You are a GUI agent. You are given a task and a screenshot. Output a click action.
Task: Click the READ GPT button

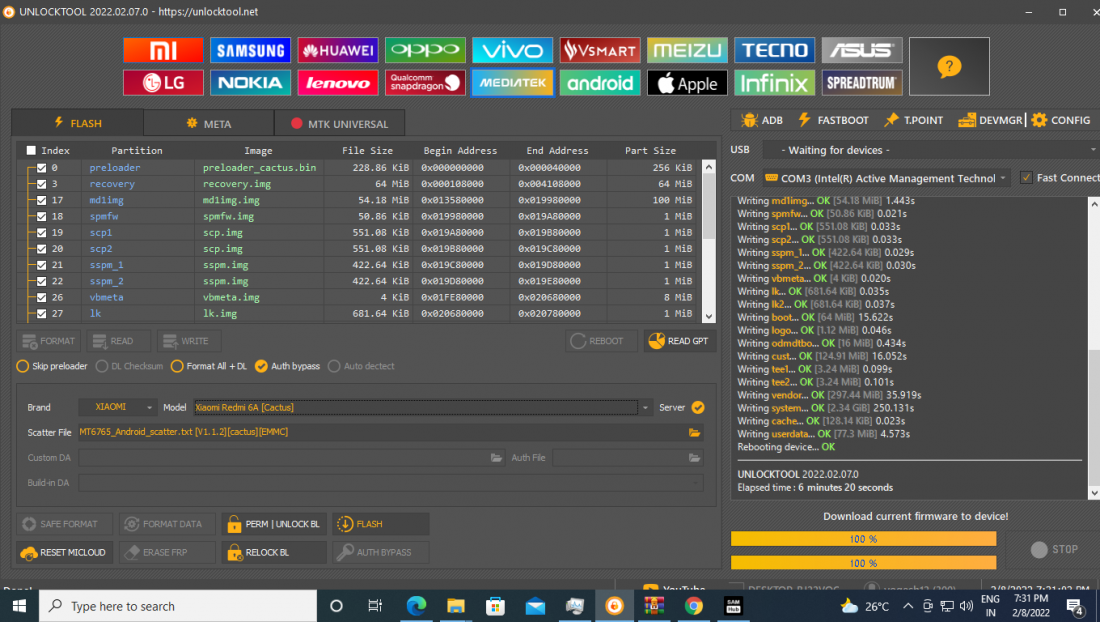pos(679,341)
